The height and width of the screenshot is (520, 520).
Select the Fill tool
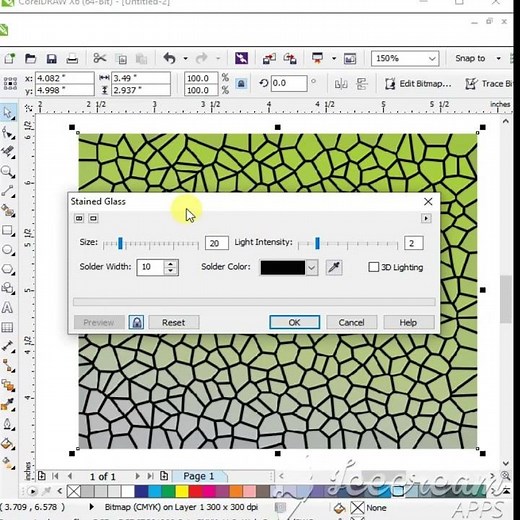coord(7,444)
